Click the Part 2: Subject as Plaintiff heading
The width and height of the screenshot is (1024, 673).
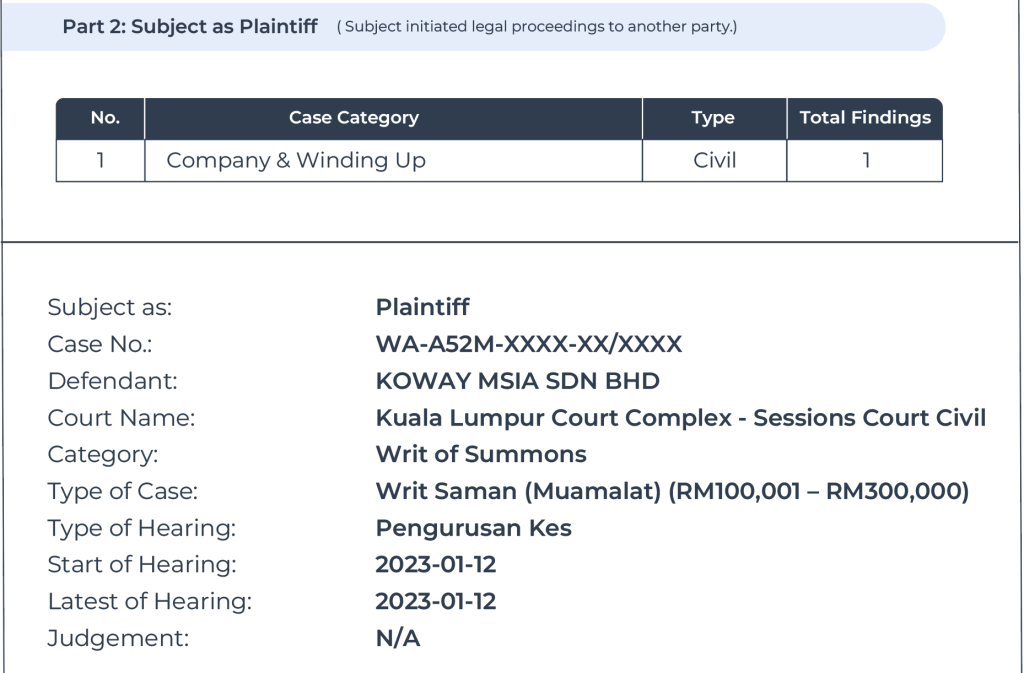[x=190, y=27]
